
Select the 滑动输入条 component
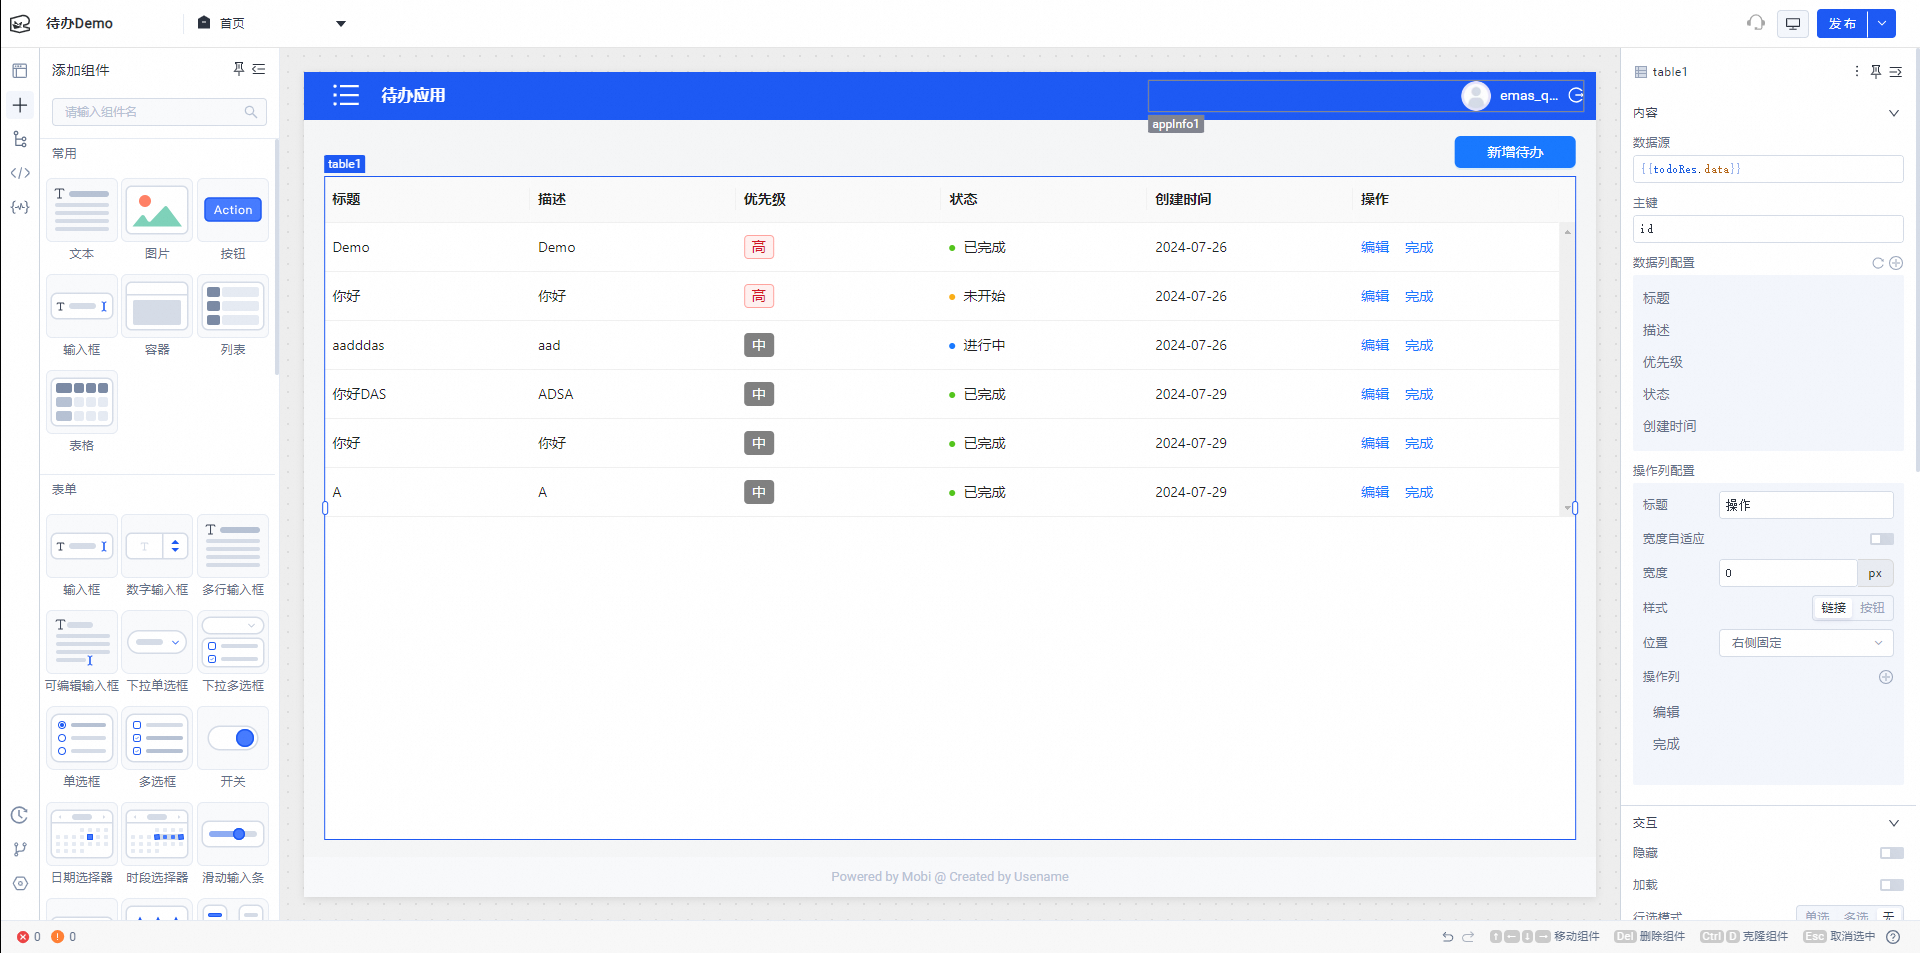click(x=233, y=844)
